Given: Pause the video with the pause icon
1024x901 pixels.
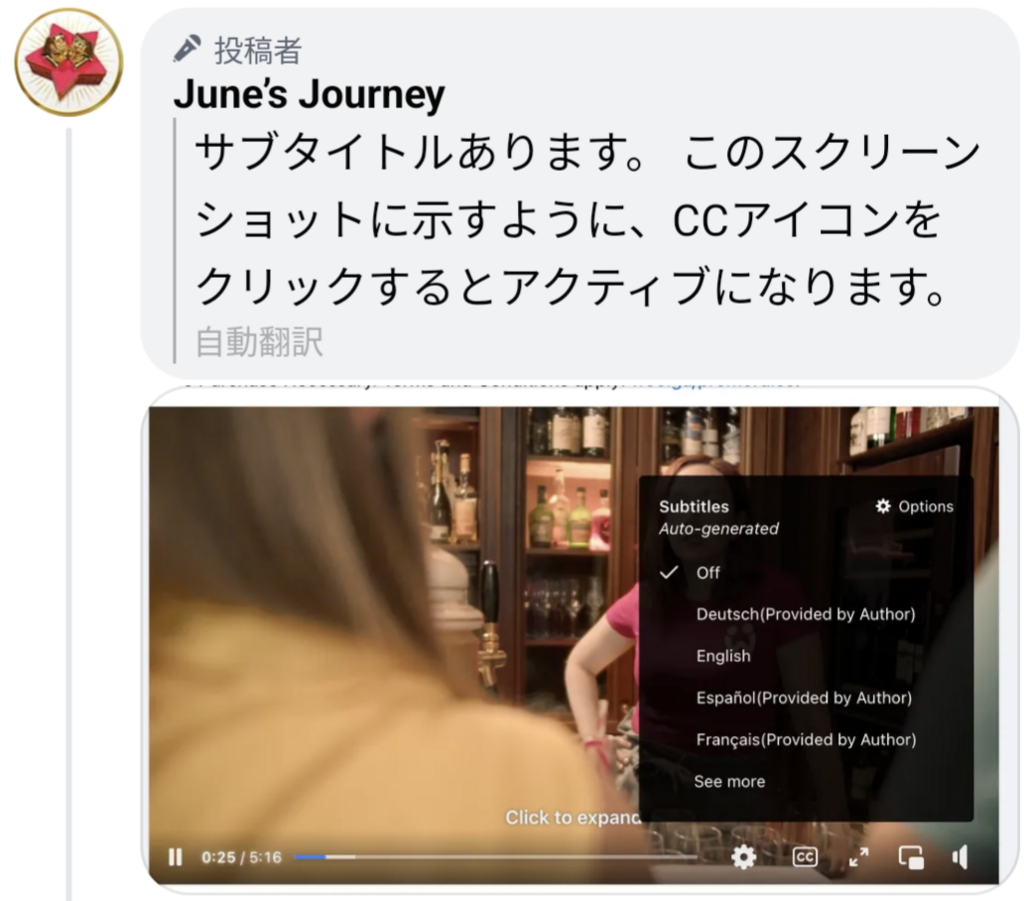Looking at the screenshot, I should (x=175, y=857).
